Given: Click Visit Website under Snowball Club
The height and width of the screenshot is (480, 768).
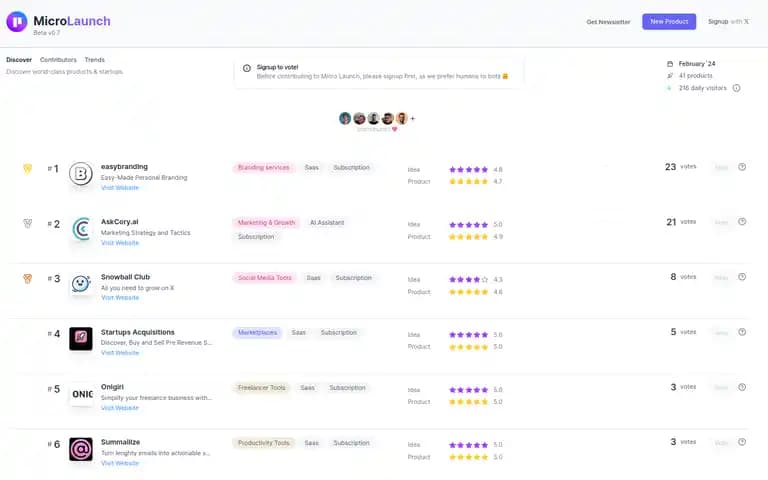Looking at the screenshot, I should point(120,298).
